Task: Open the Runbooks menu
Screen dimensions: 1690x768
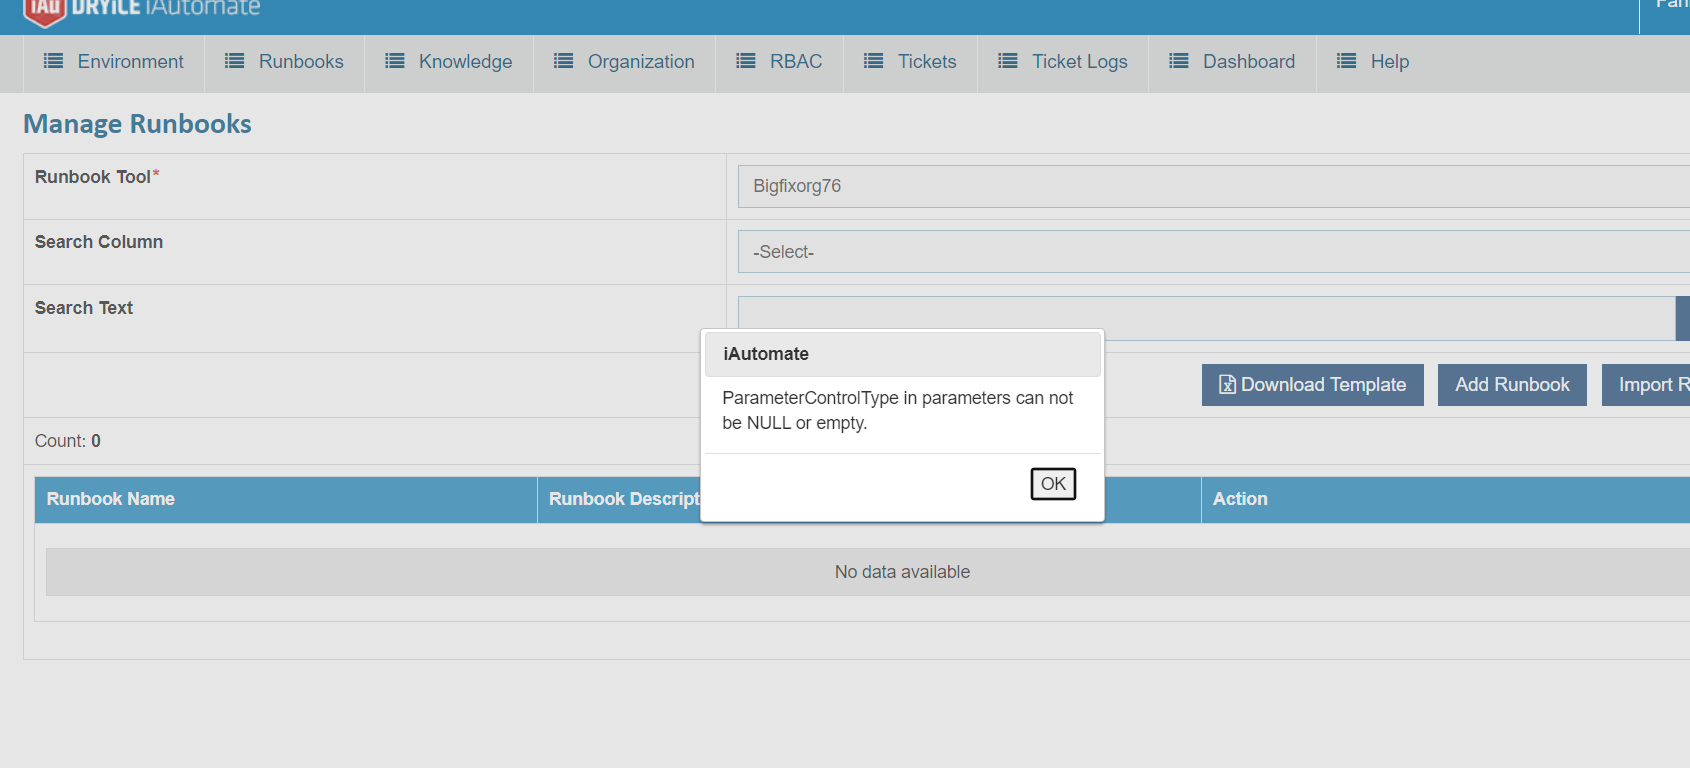Action: coord(285,62)
